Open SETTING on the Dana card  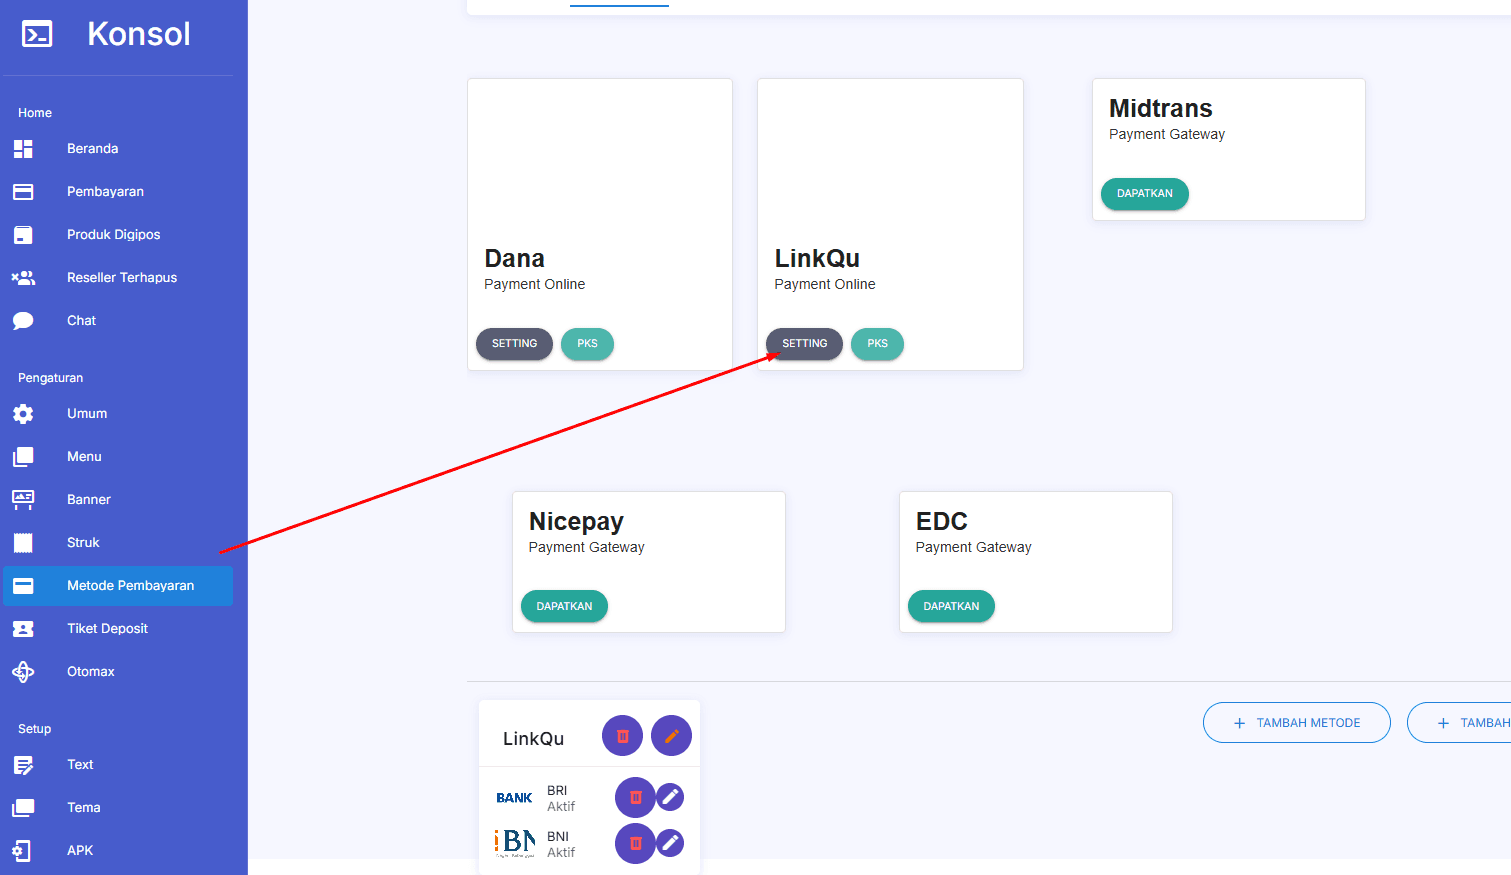point(514,344)
